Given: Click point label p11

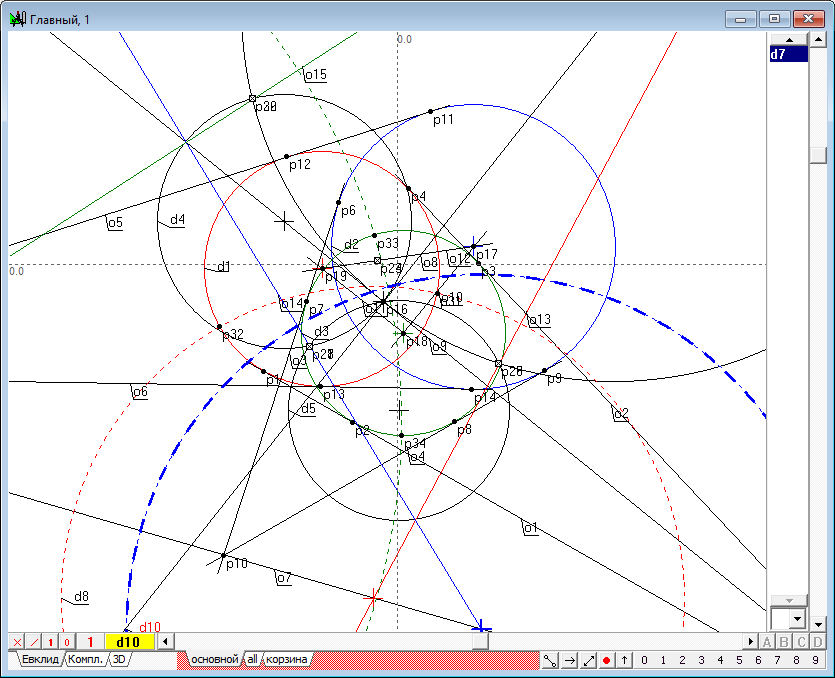Looking at the screenshot, I should click(x=443, y=120).
